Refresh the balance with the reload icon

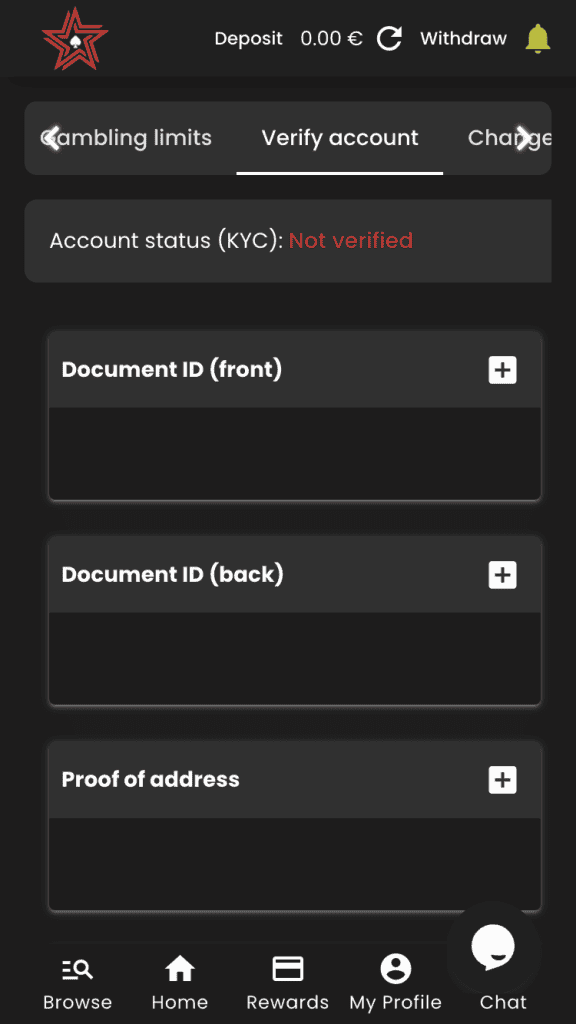389,39
